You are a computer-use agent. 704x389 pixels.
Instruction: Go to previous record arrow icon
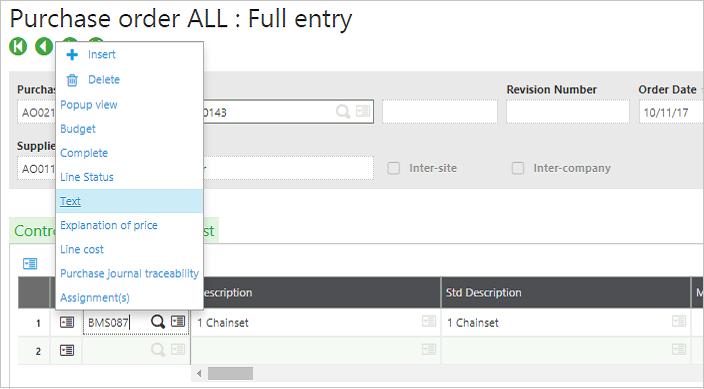click(44, 46)
